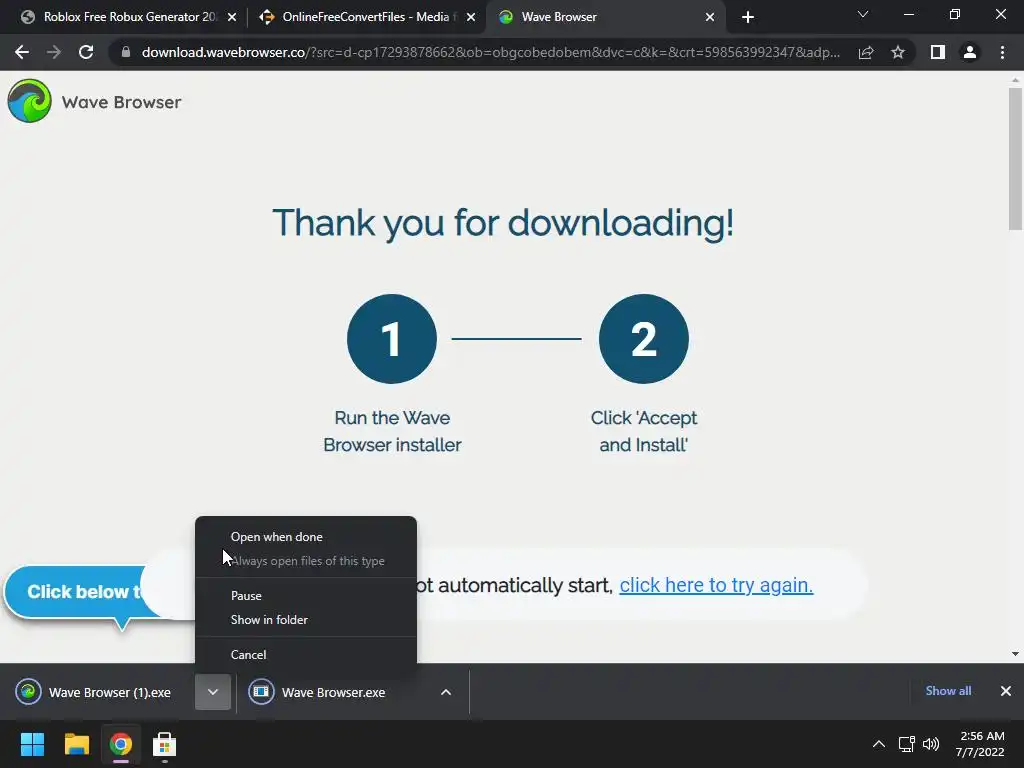The height and width of the screenshot is (768, 1024).
Task: Open the Chrome three-dot menu
Action: tap(1002, 52)
